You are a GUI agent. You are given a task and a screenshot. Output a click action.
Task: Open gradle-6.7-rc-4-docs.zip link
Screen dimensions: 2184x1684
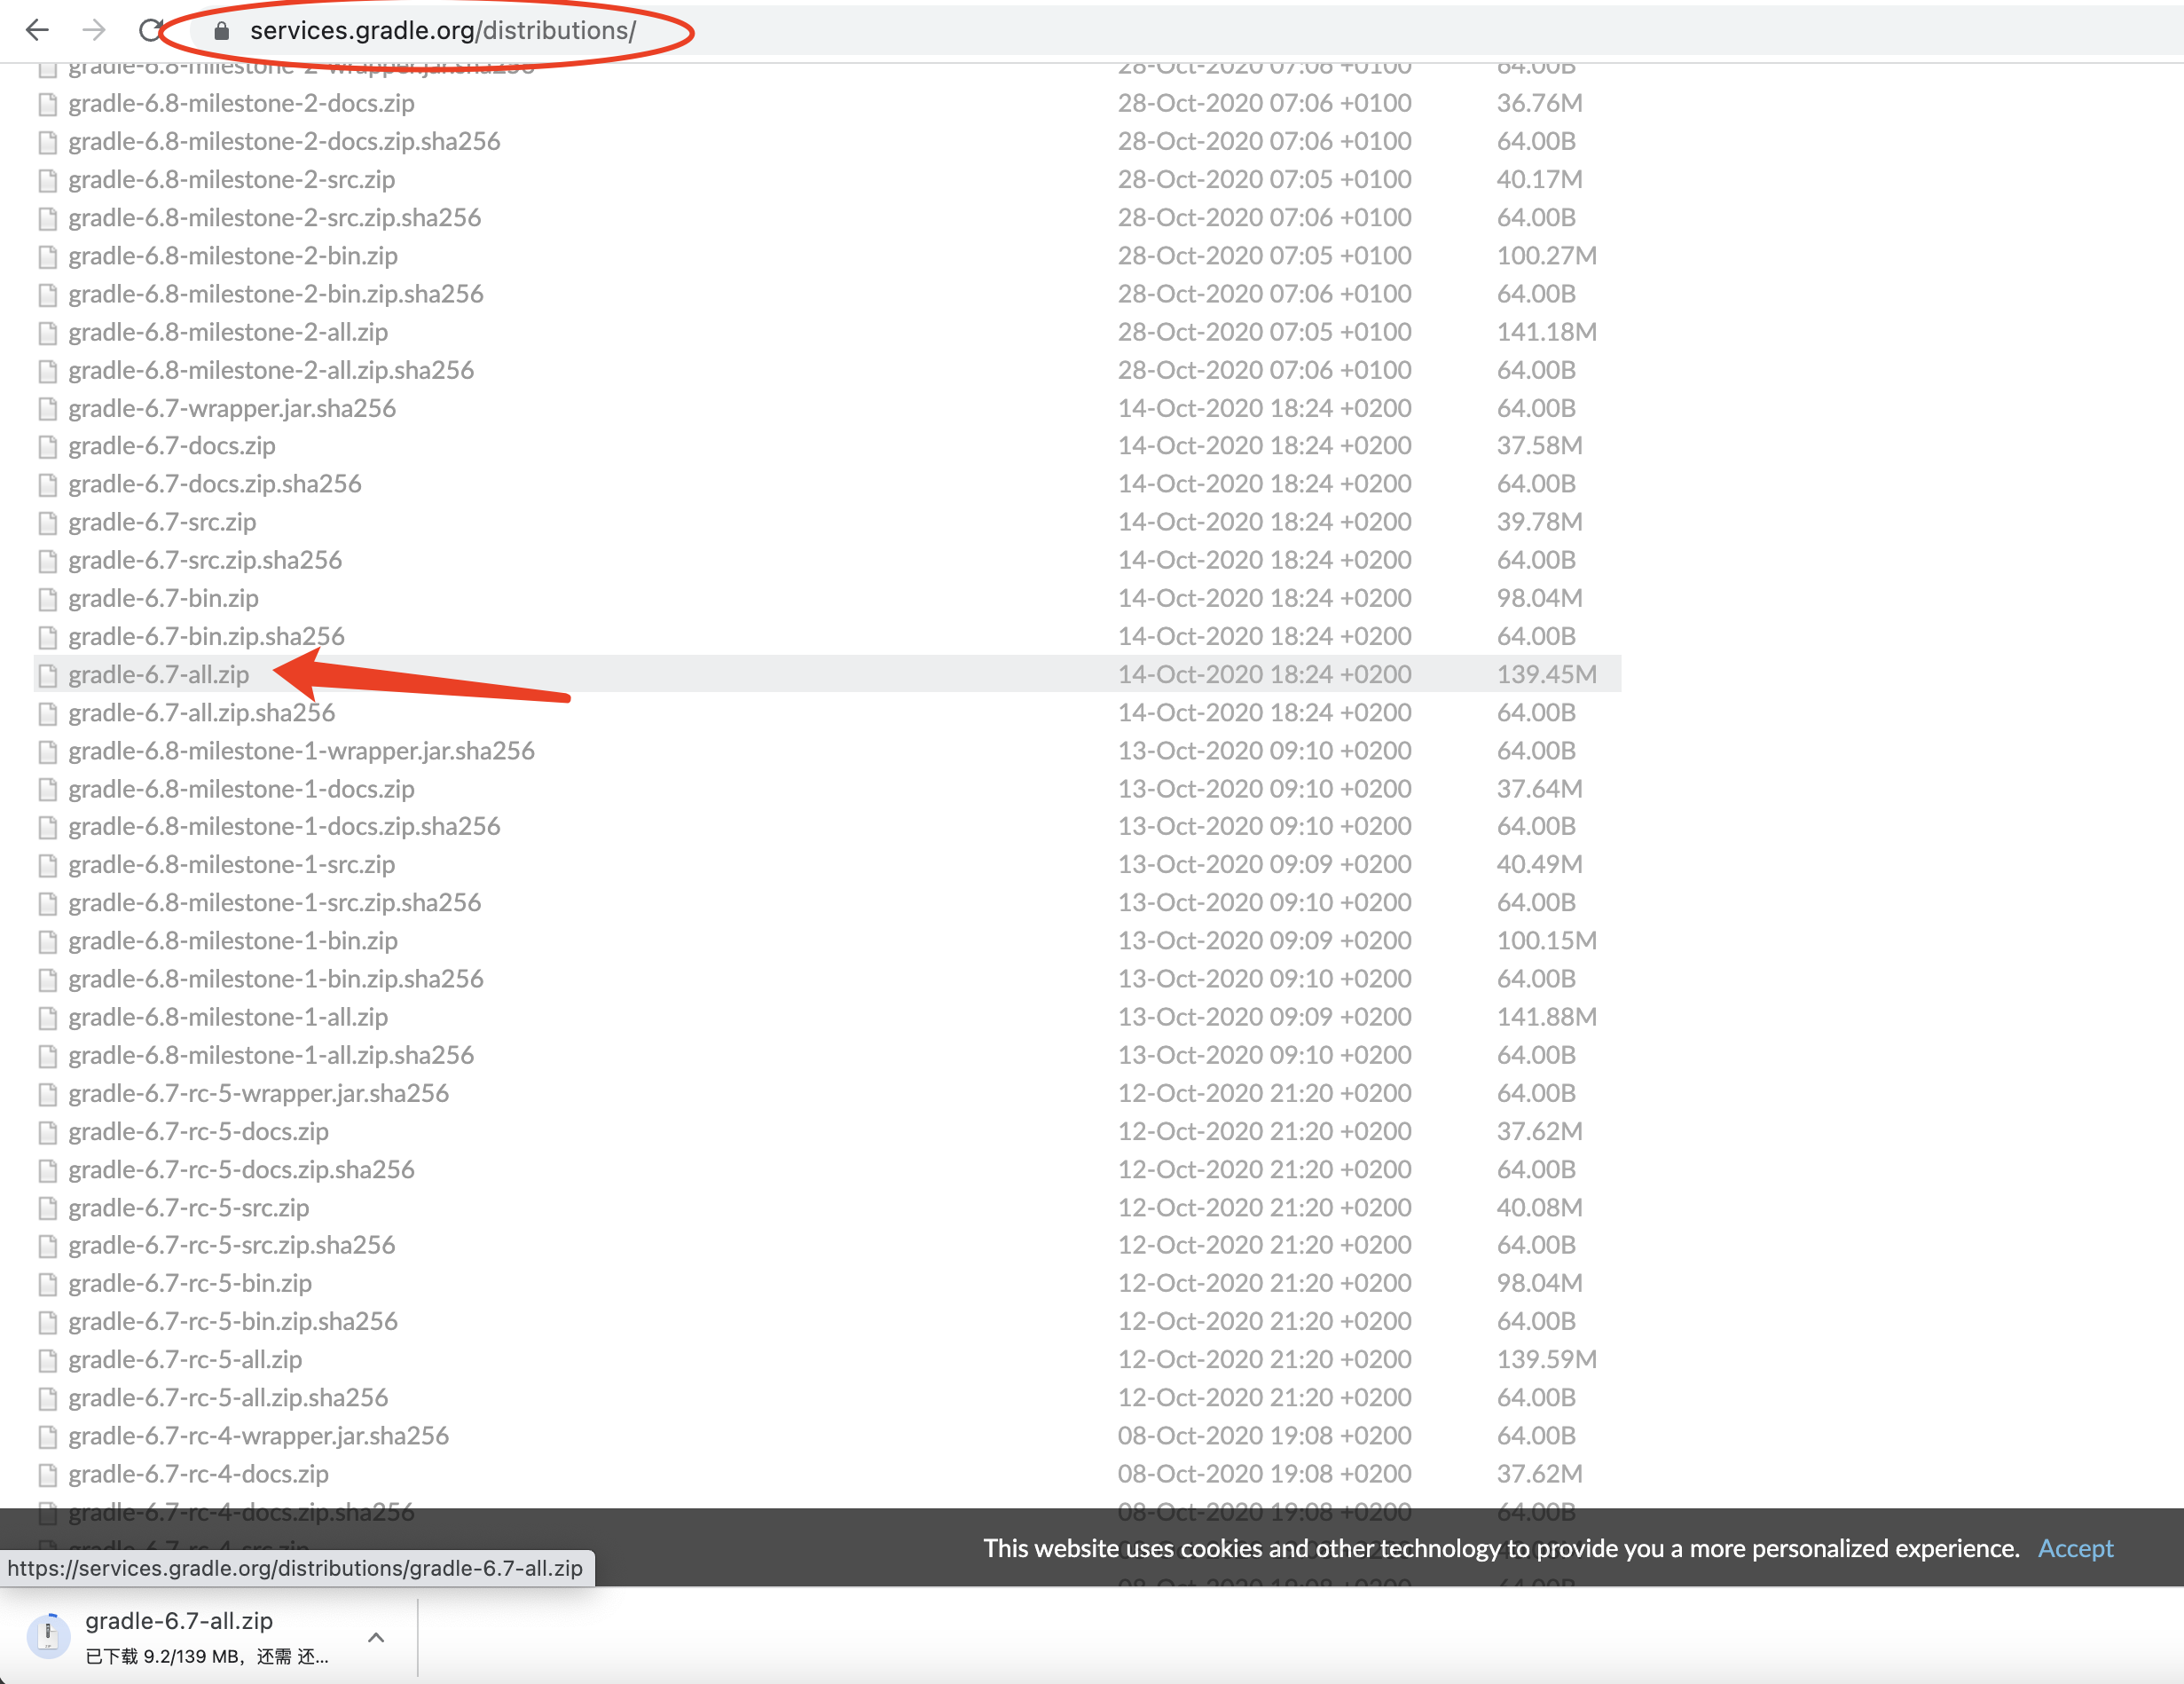[198, 1474]
